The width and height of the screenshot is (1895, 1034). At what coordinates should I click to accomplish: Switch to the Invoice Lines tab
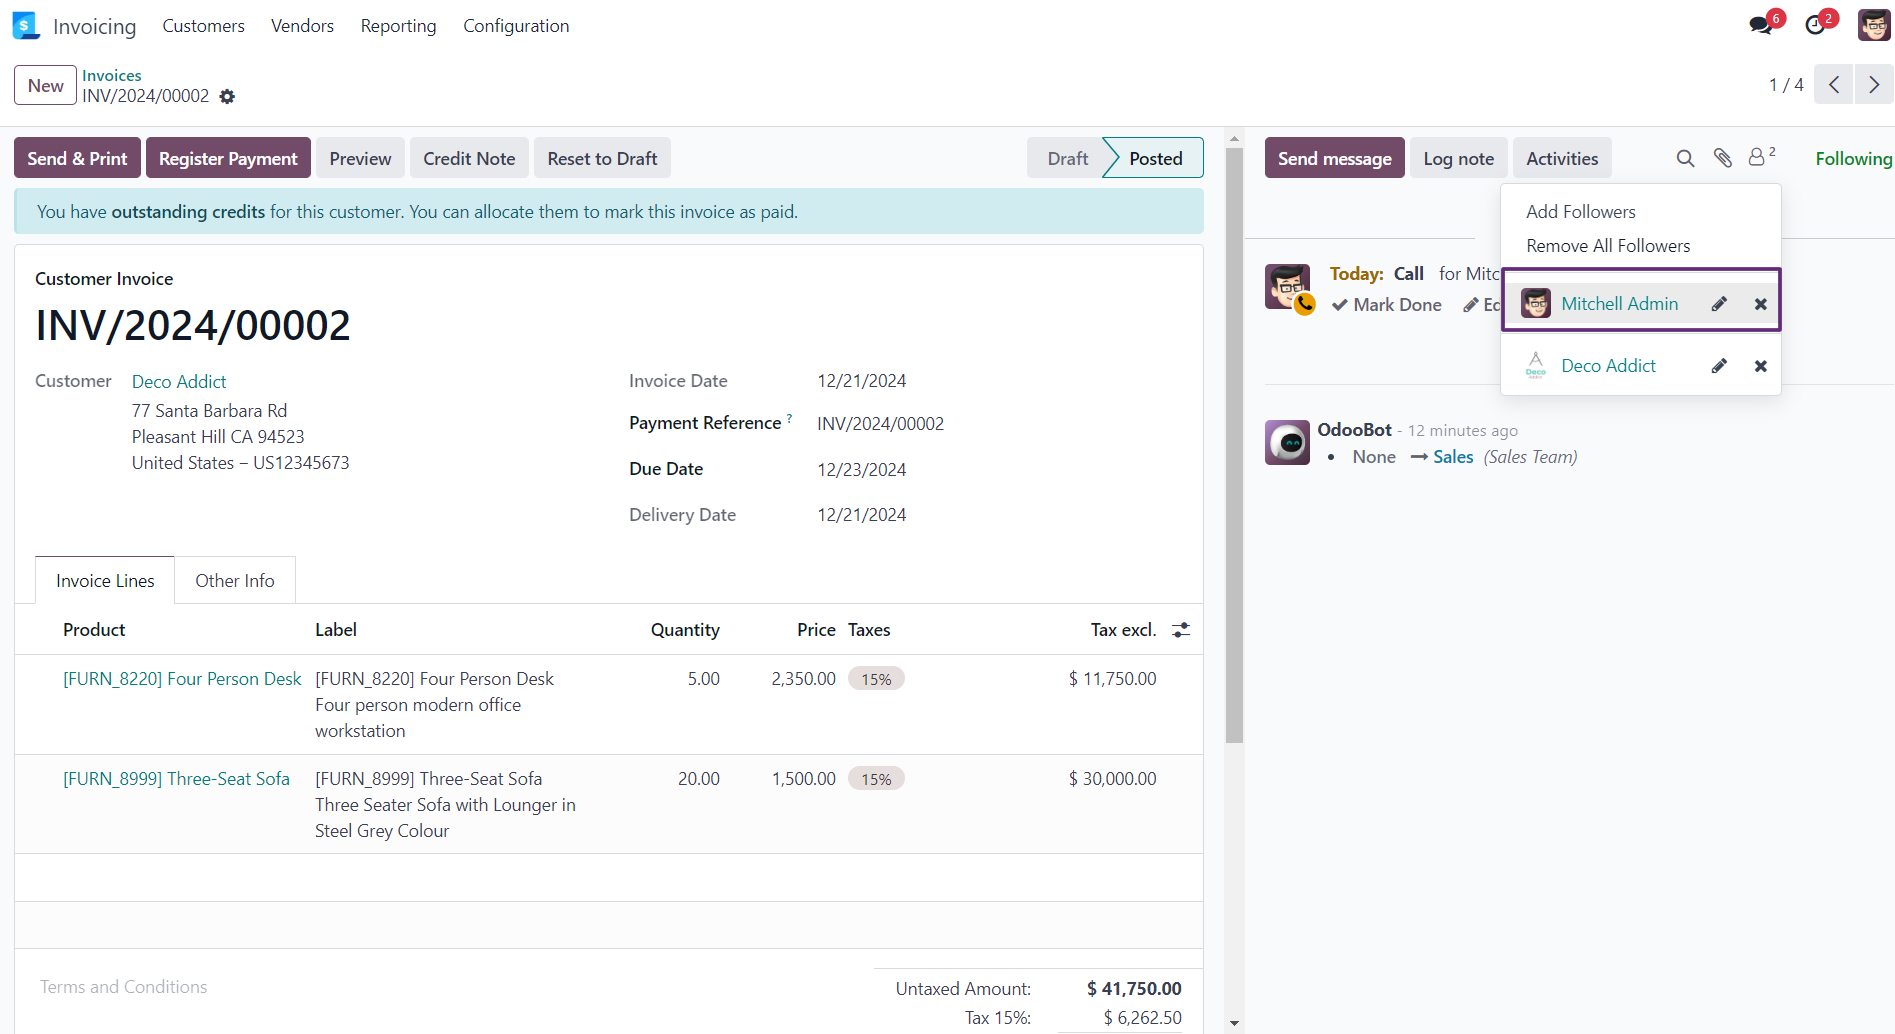pyautogui.click(x=105, y=581)
